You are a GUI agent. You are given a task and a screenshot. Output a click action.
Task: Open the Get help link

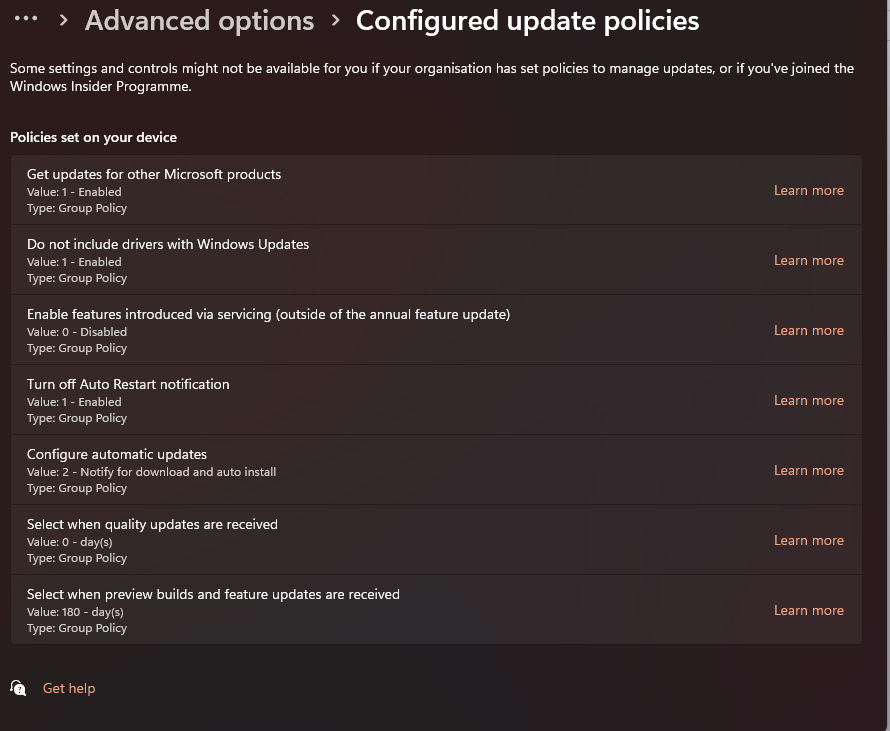point(69,688)
